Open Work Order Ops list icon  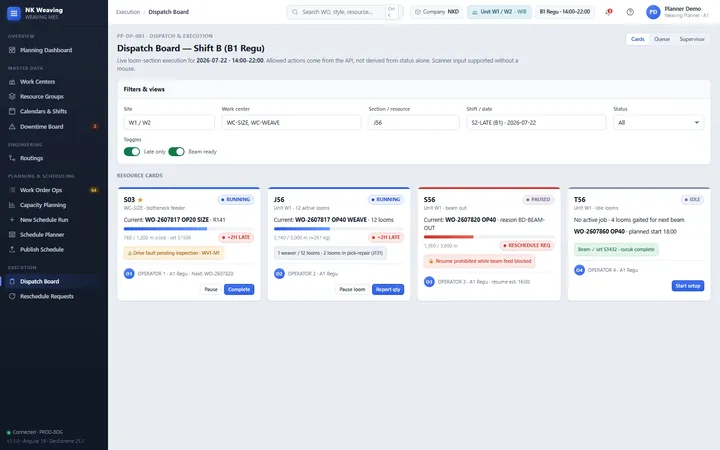(x=12, y=190)
